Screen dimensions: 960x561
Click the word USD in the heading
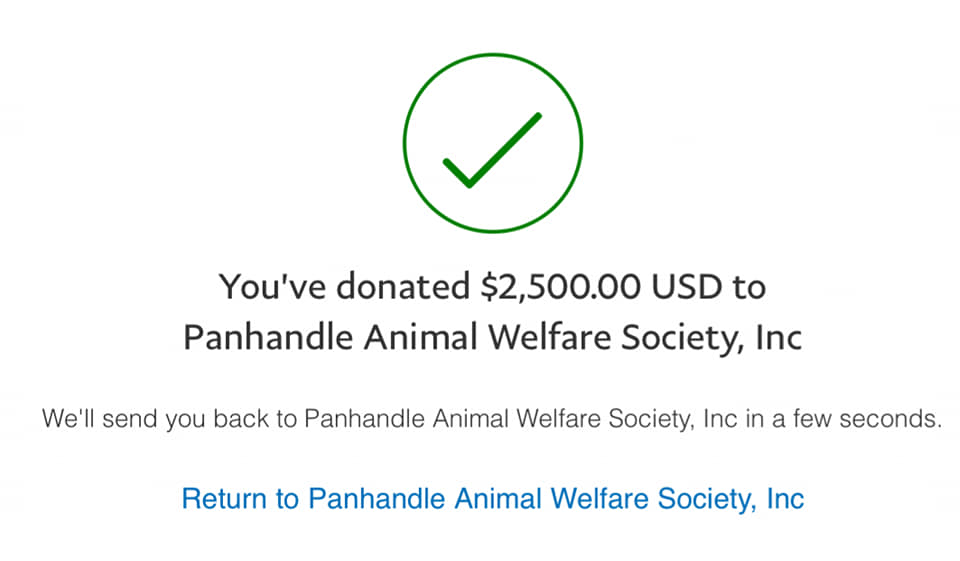[689, 287]
